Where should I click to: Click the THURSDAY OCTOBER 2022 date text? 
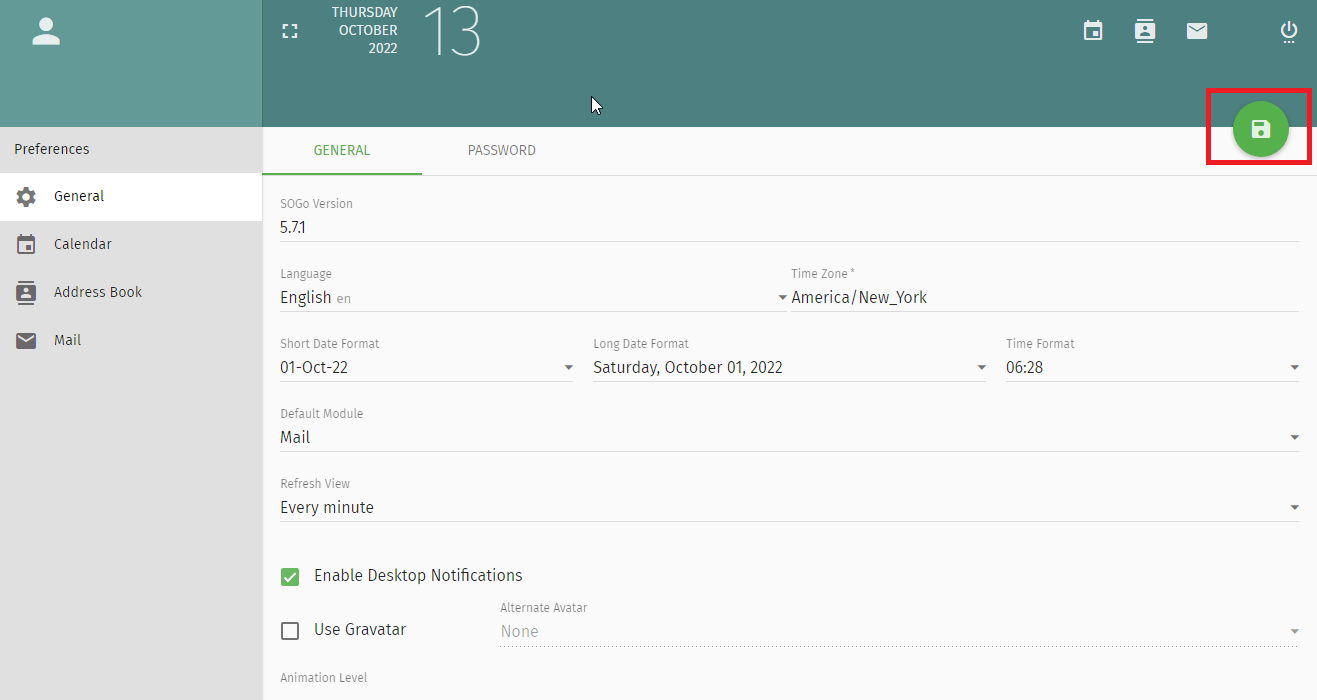pyautogui.click(x=365, y=30)
